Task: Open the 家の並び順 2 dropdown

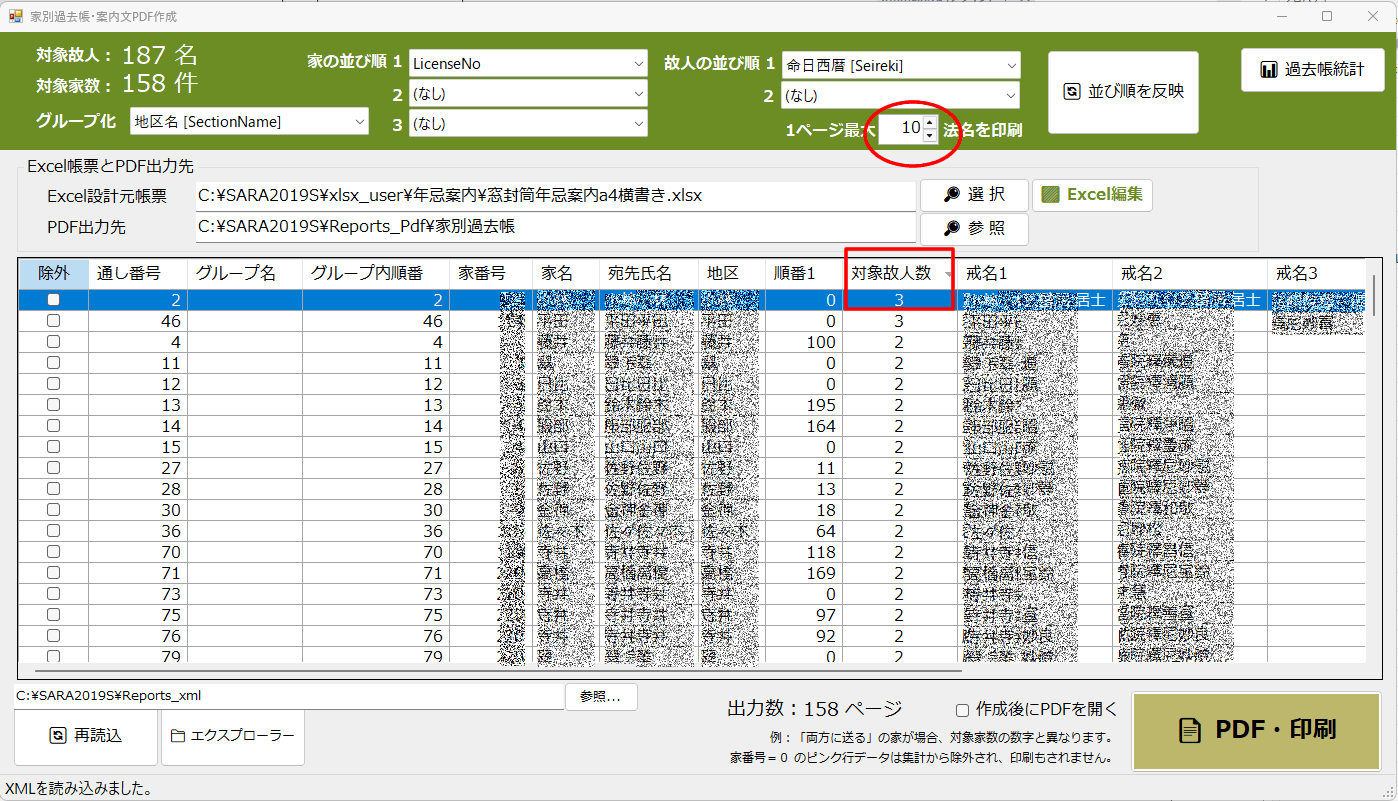Action: (x=528, y=94)
